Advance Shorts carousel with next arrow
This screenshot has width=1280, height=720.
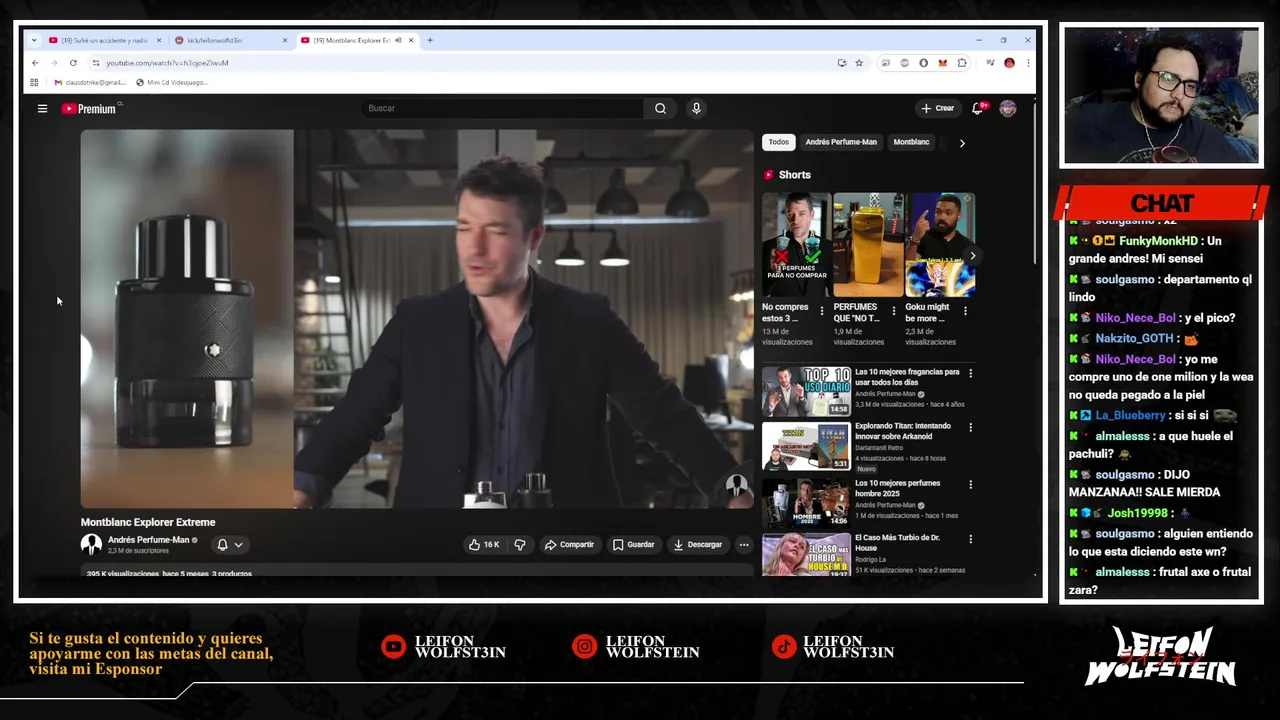972,256
